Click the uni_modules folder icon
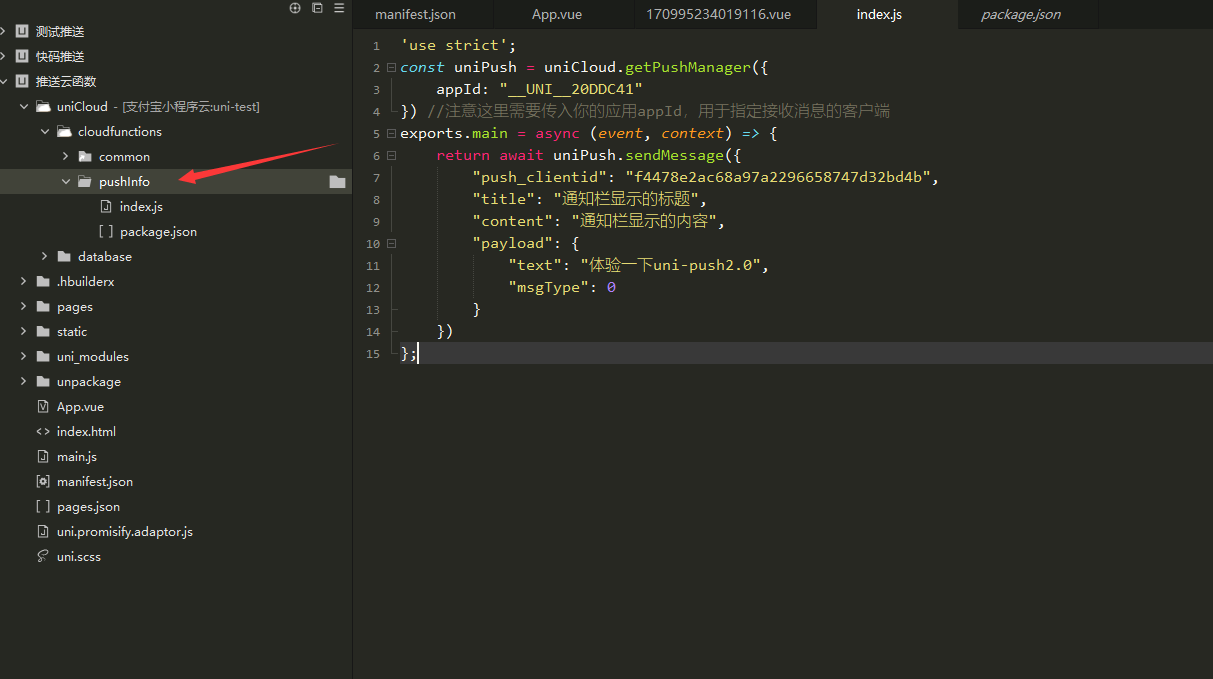Screen dimensions: 1213x679 pyautogui.click(x=43, y=357)
